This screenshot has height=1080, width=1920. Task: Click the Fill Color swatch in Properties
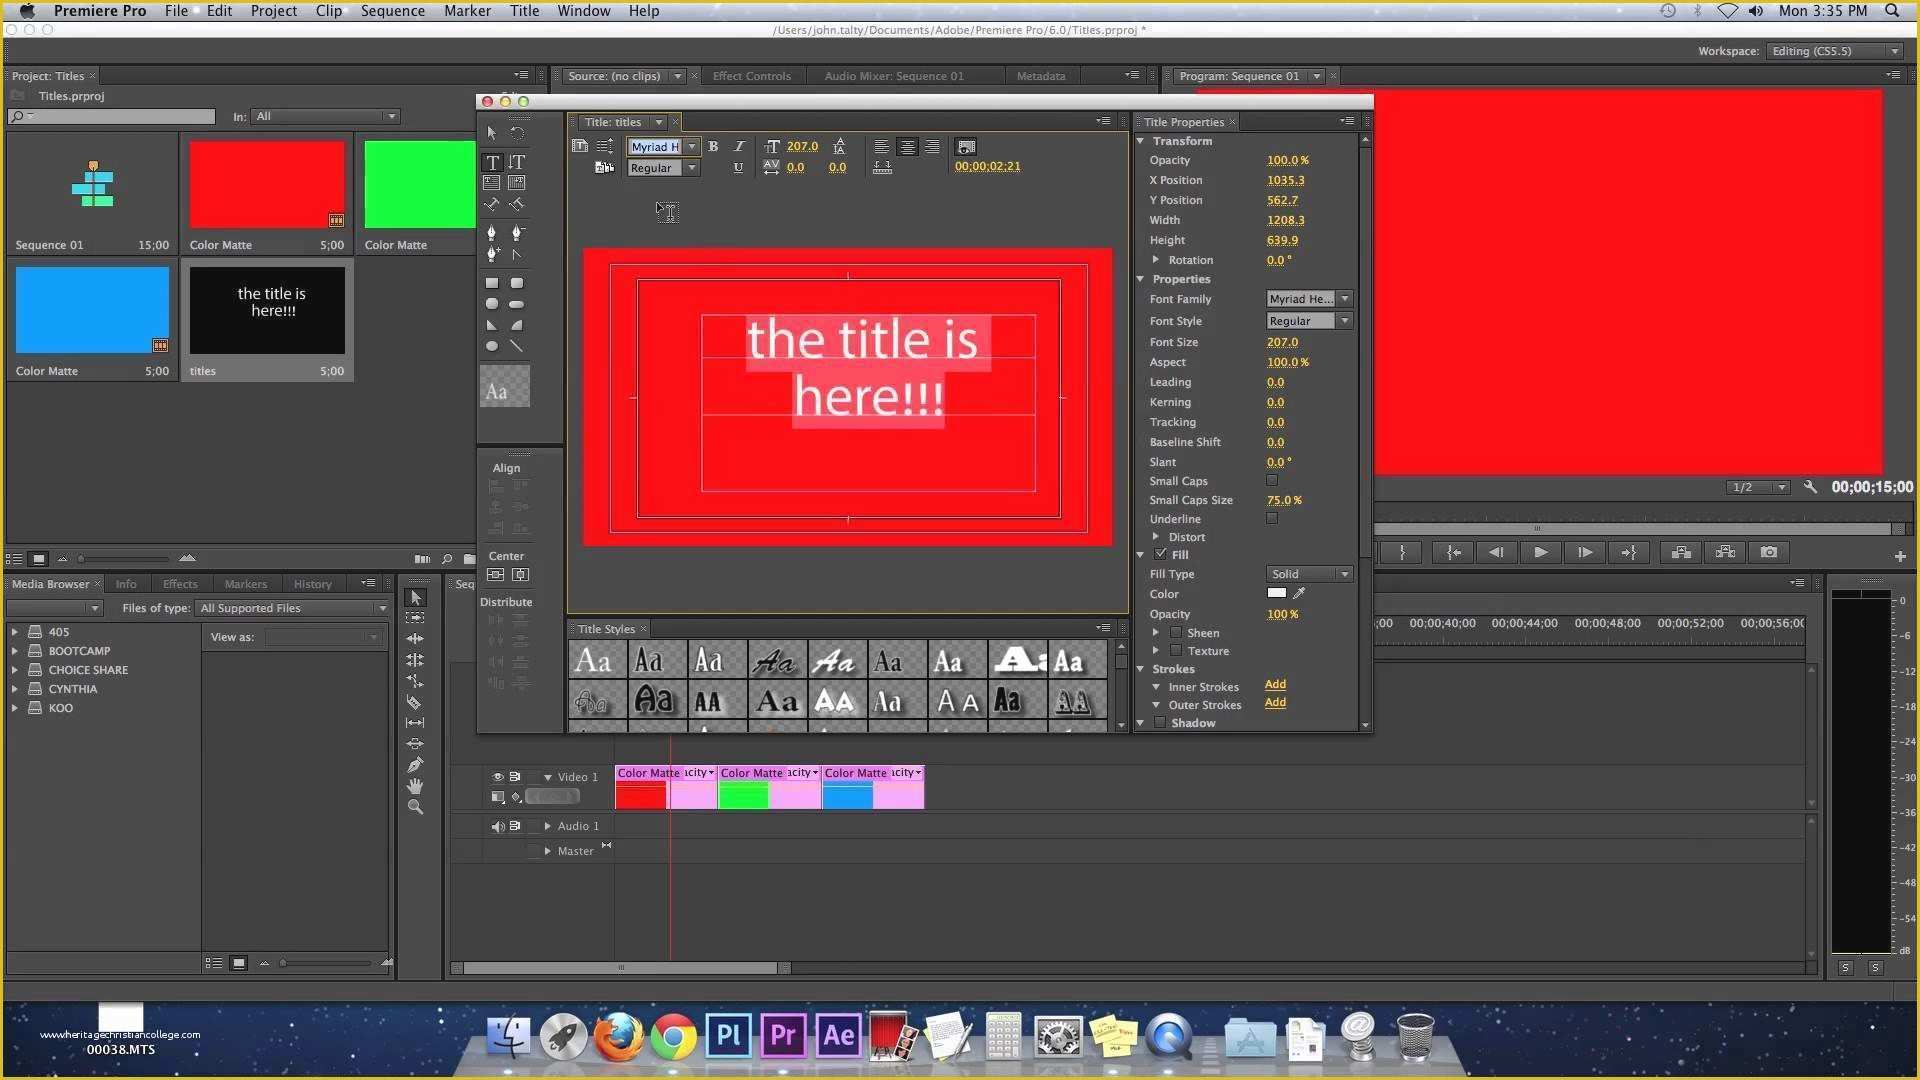point(1274,593)
